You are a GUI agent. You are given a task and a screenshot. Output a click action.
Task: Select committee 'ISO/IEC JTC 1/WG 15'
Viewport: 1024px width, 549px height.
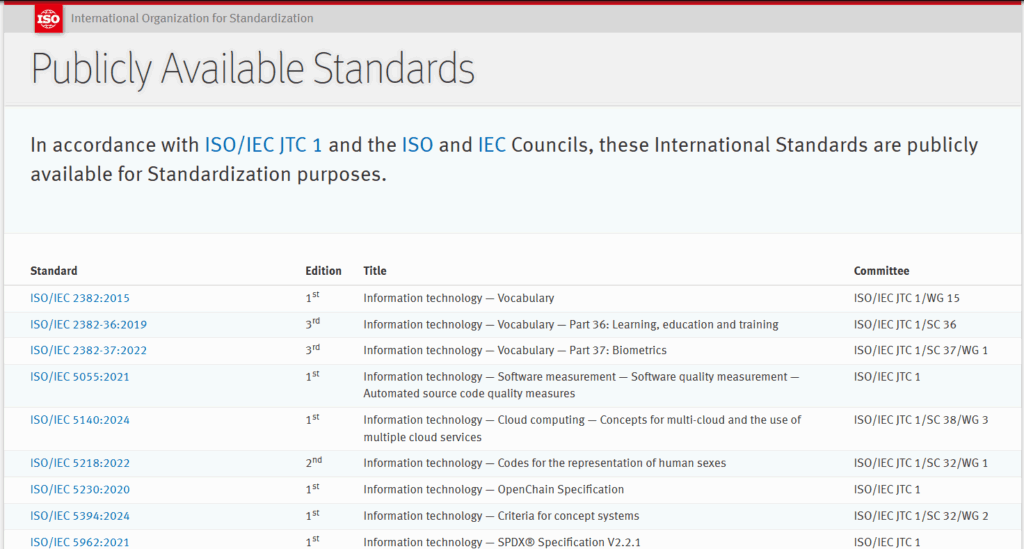click(x=906, y=298)
